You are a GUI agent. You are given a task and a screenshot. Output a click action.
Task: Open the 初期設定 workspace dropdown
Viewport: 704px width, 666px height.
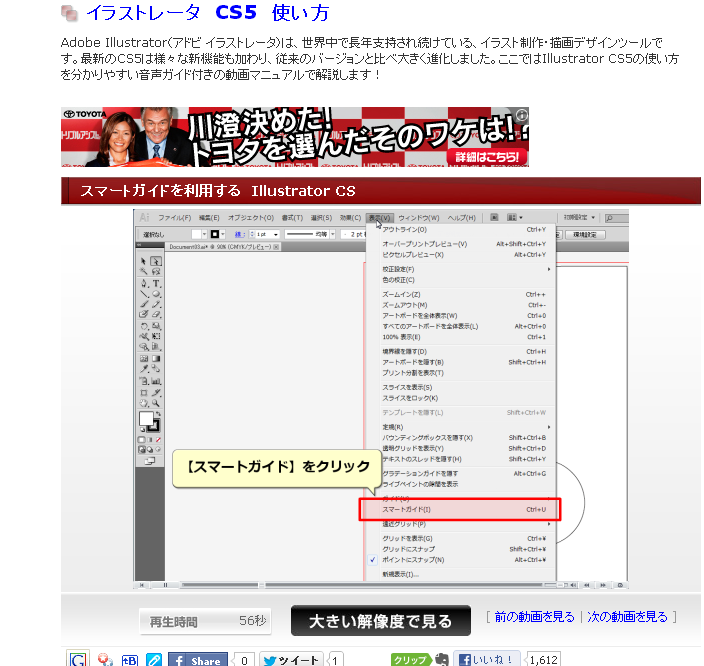point(579,217)
